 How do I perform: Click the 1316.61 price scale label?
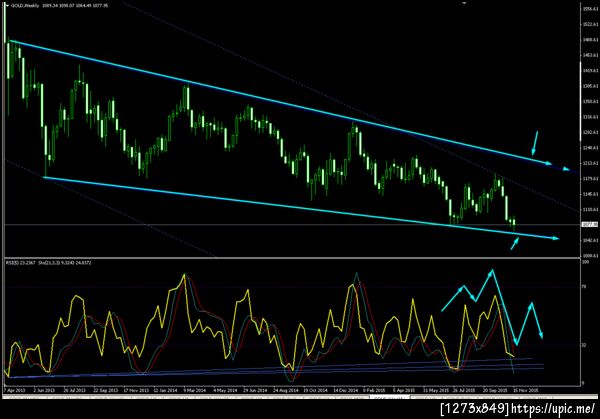[591, 117]
